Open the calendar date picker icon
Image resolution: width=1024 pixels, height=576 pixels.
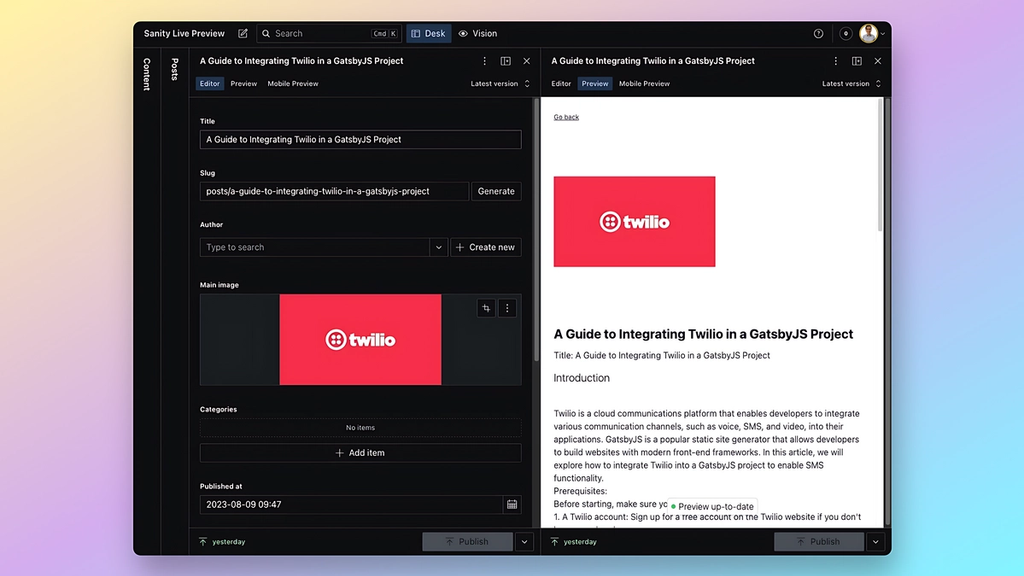click(x=512, y=504)
